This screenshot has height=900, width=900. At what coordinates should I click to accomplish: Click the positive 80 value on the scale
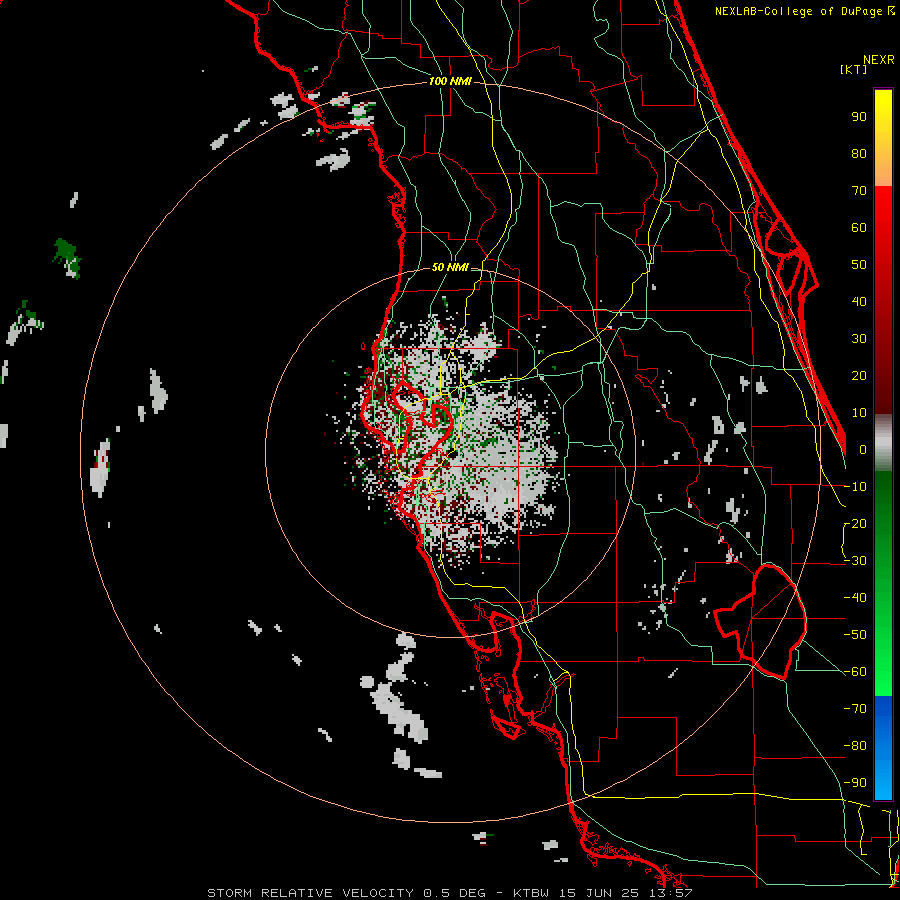click(859, 153)
